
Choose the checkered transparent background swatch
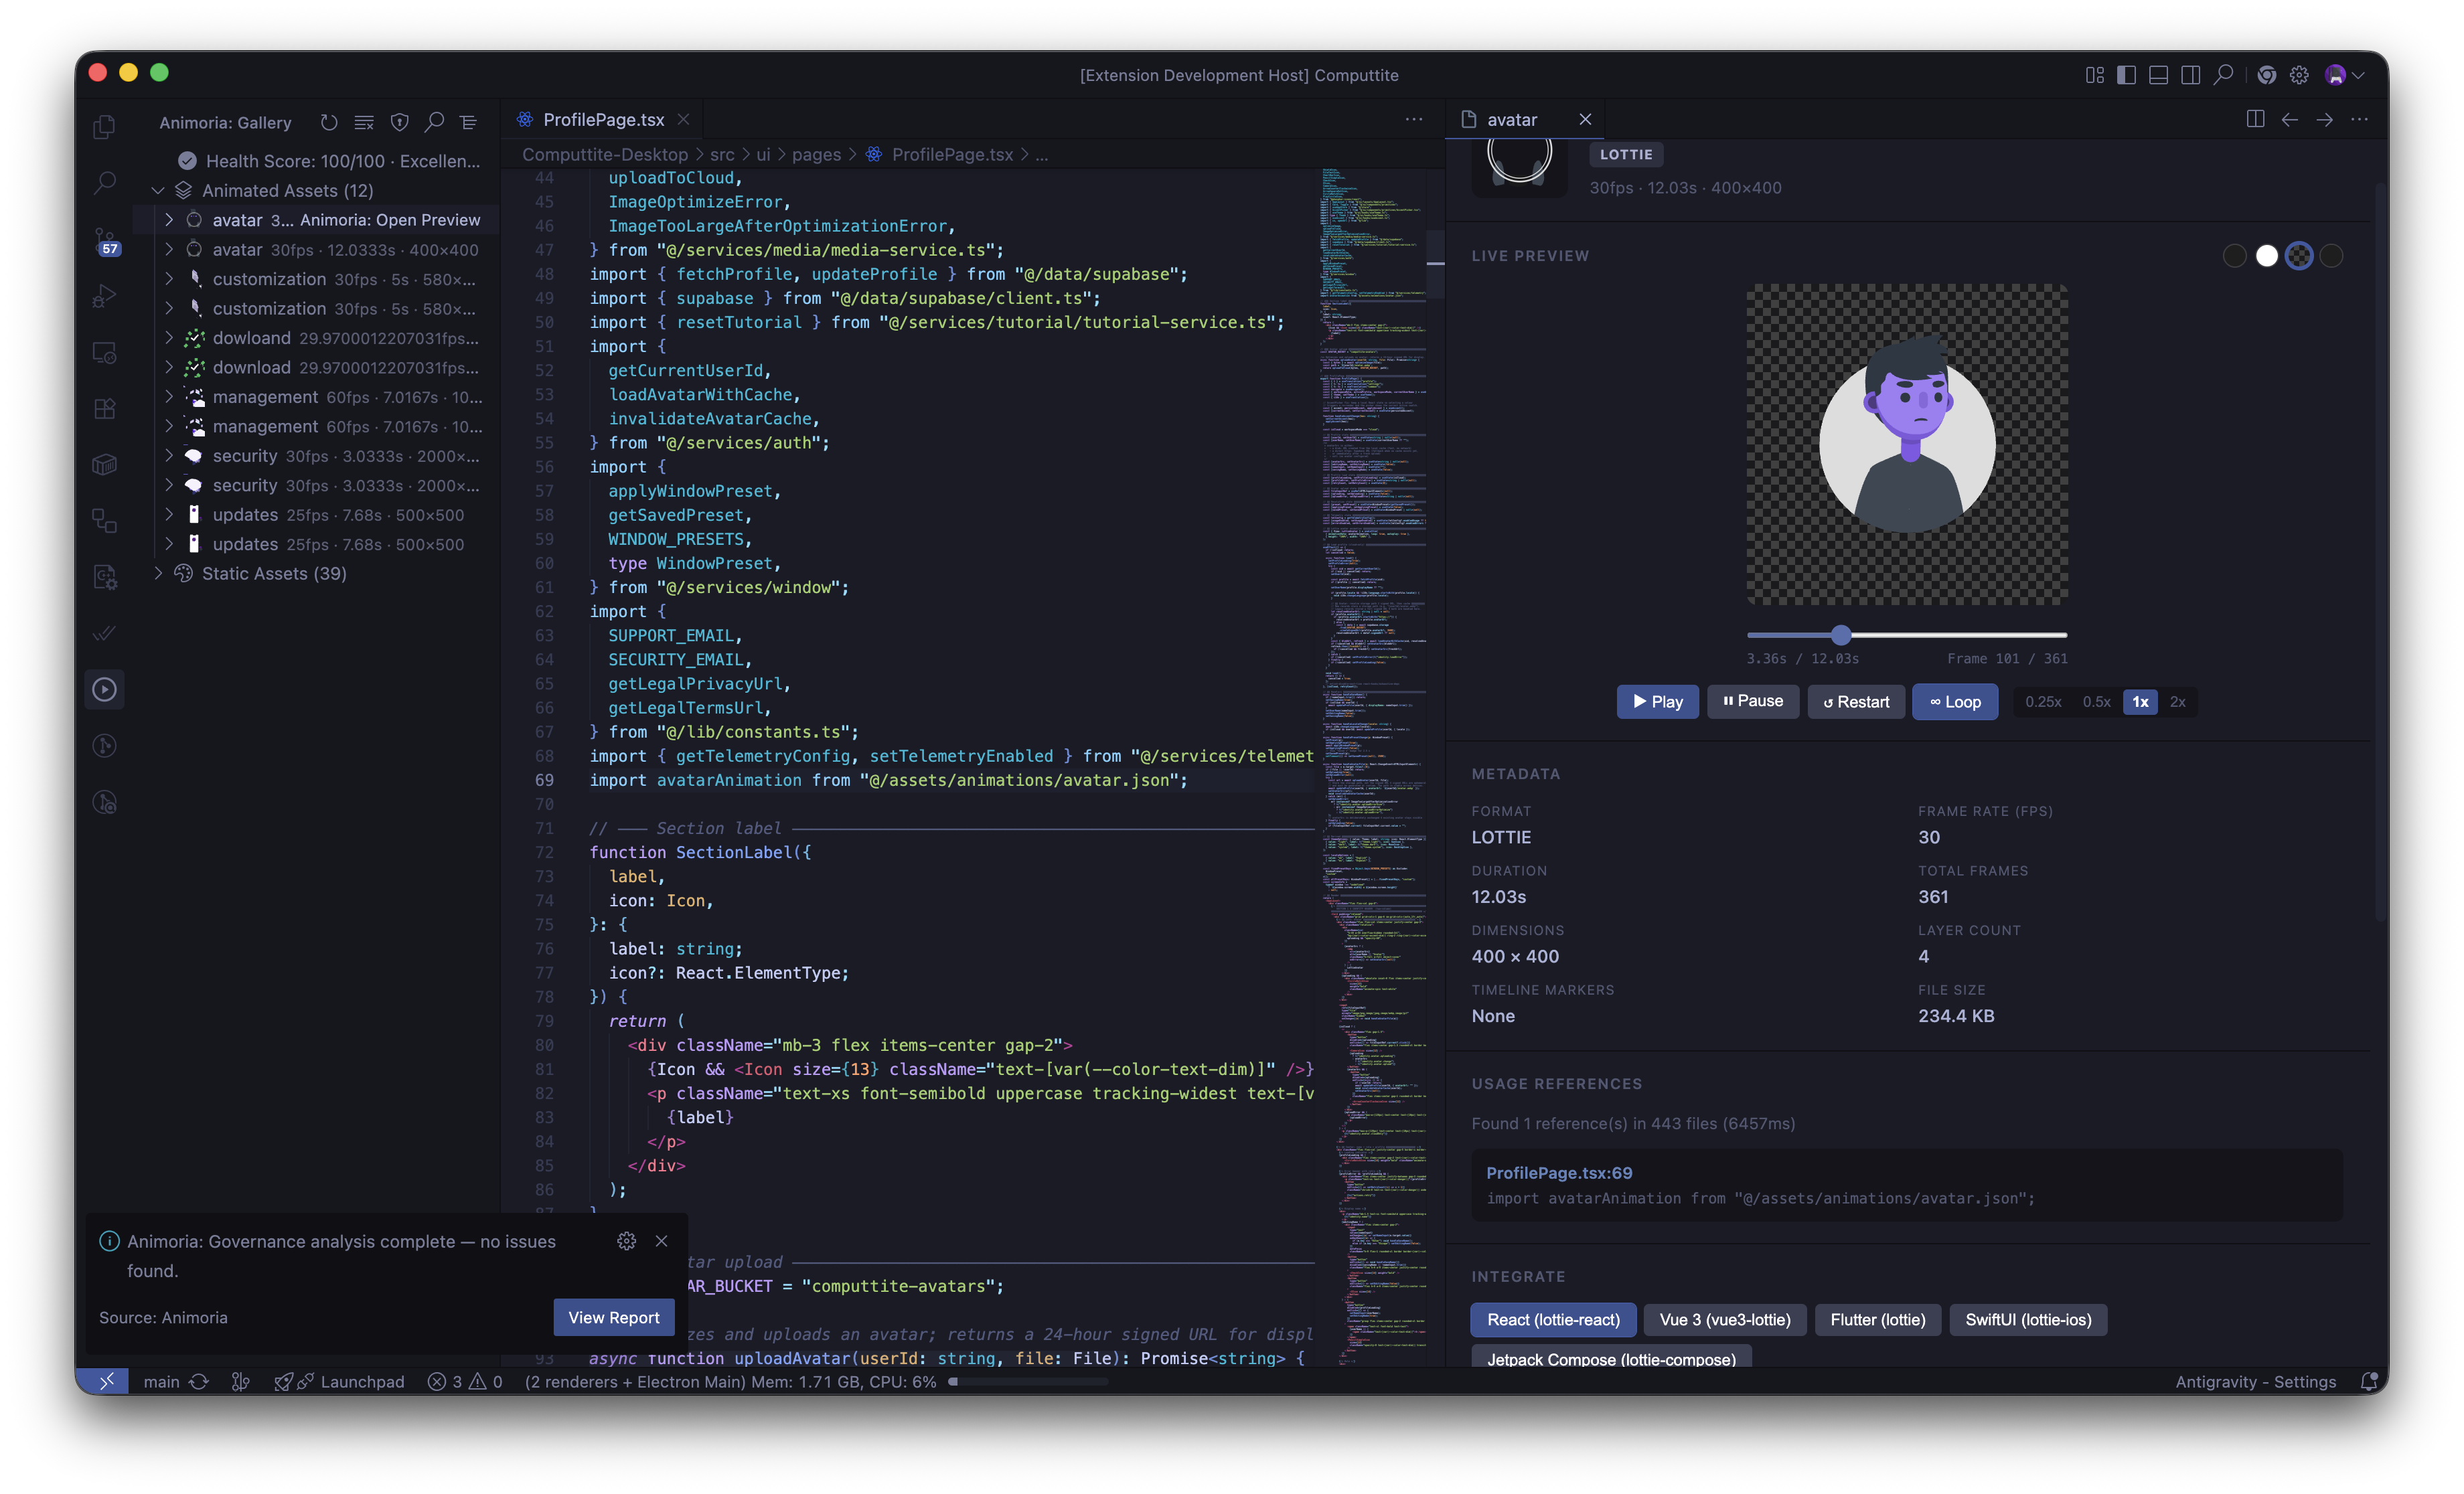point(2298,256)
